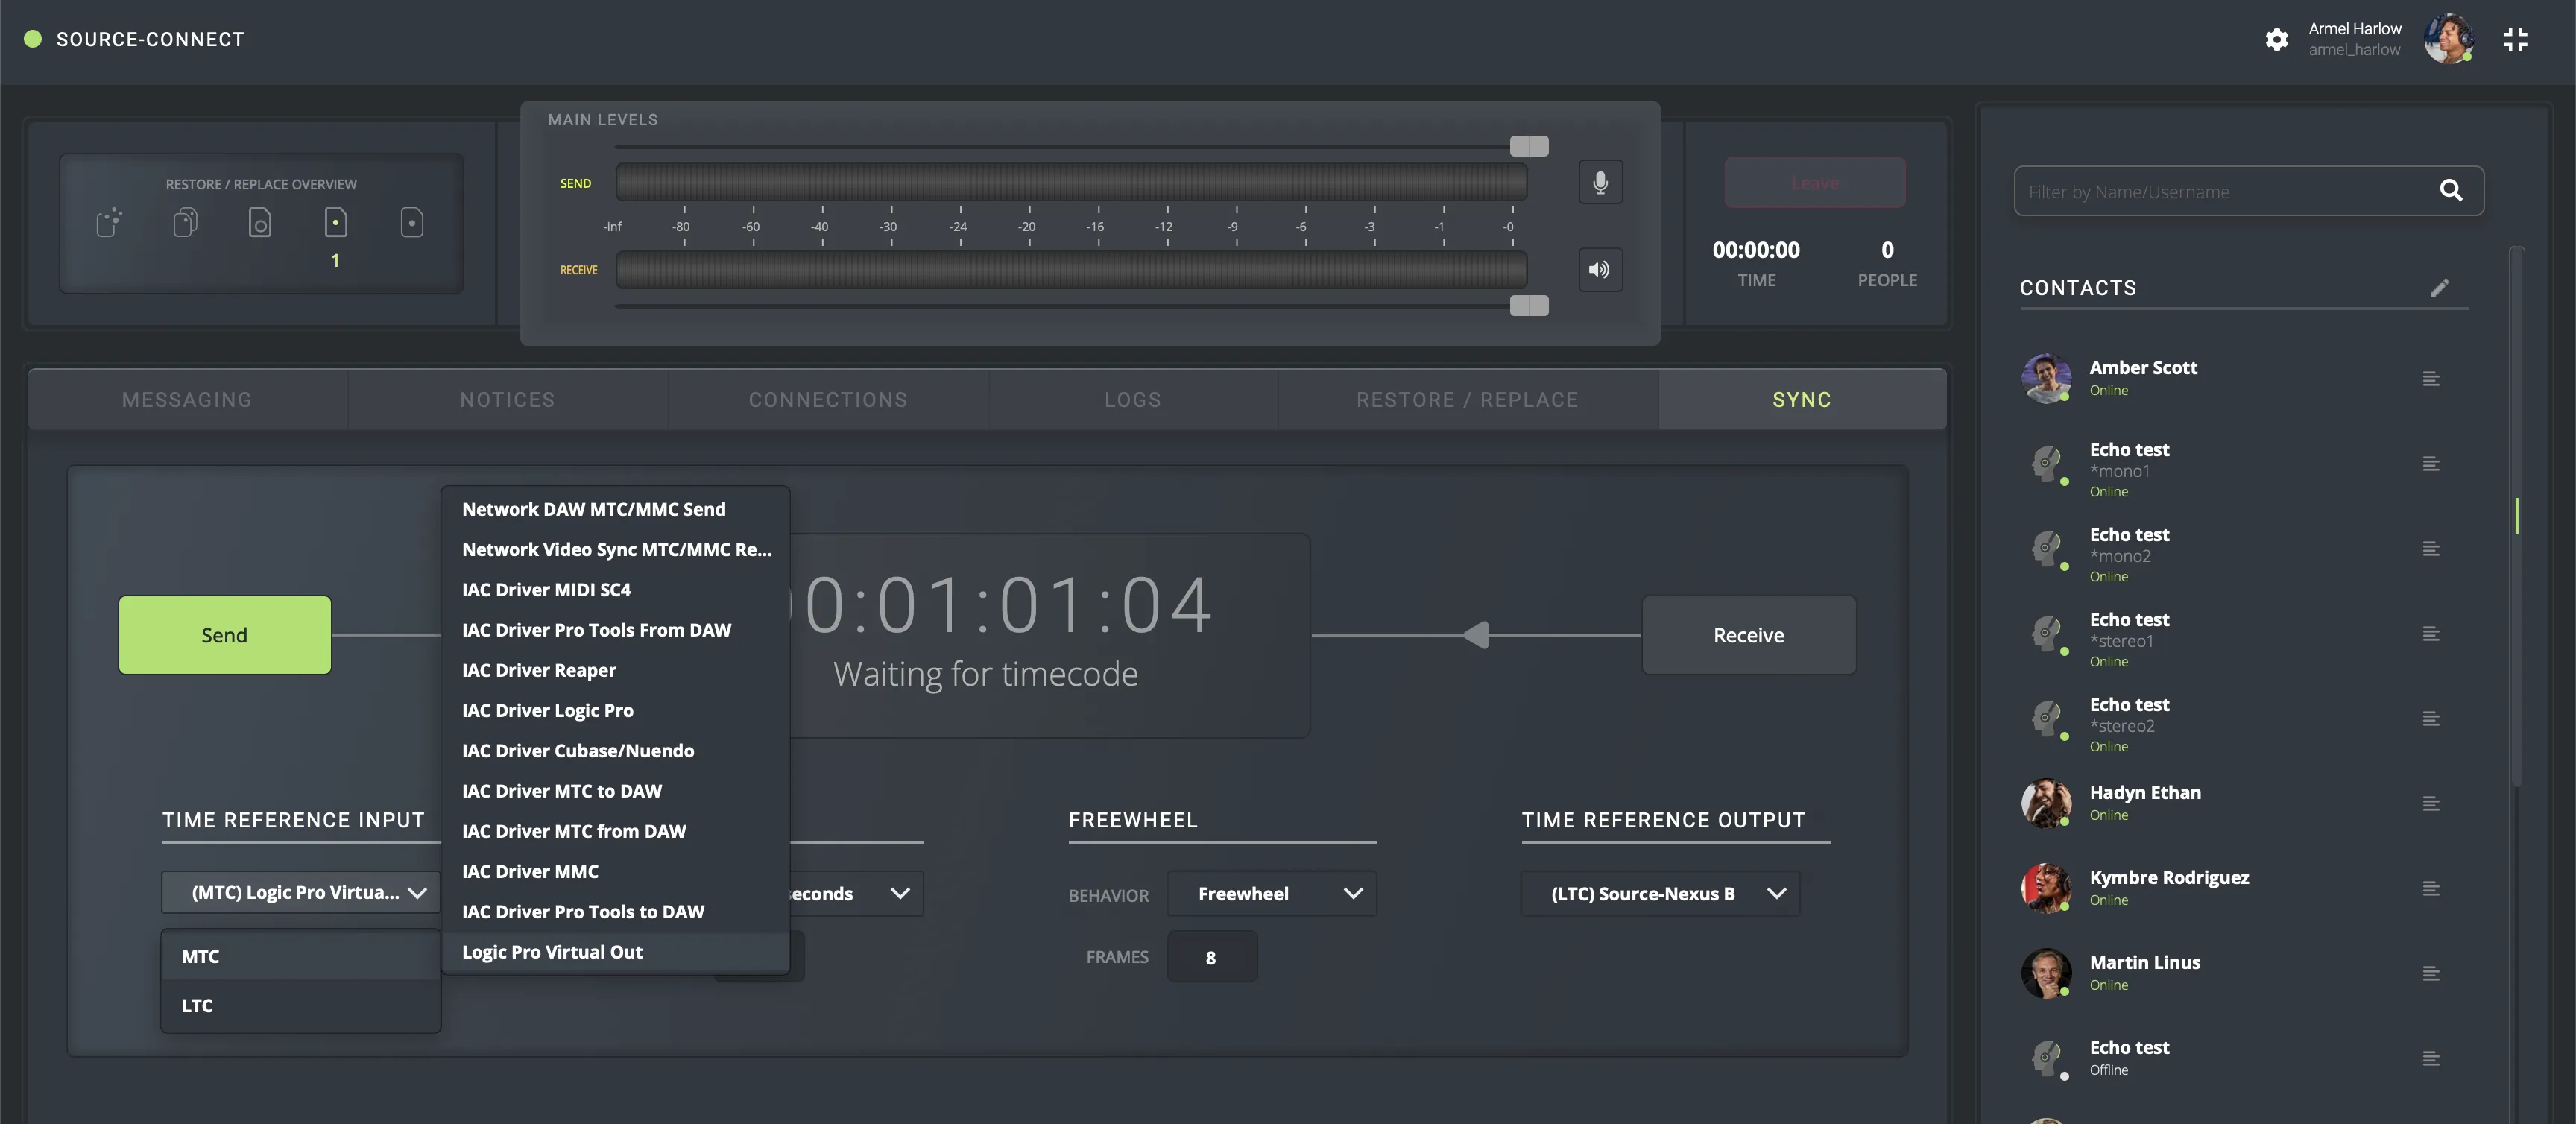Screen dimensions: 2576x1124
Task: Open menu for Echo test *stereo1
Action: pos(2431,634)
